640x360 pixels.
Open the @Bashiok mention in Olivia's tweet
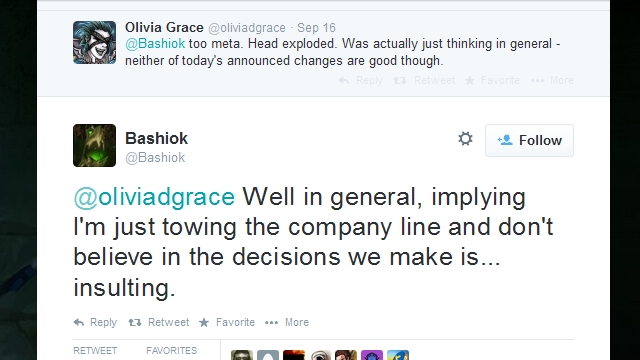155,44
